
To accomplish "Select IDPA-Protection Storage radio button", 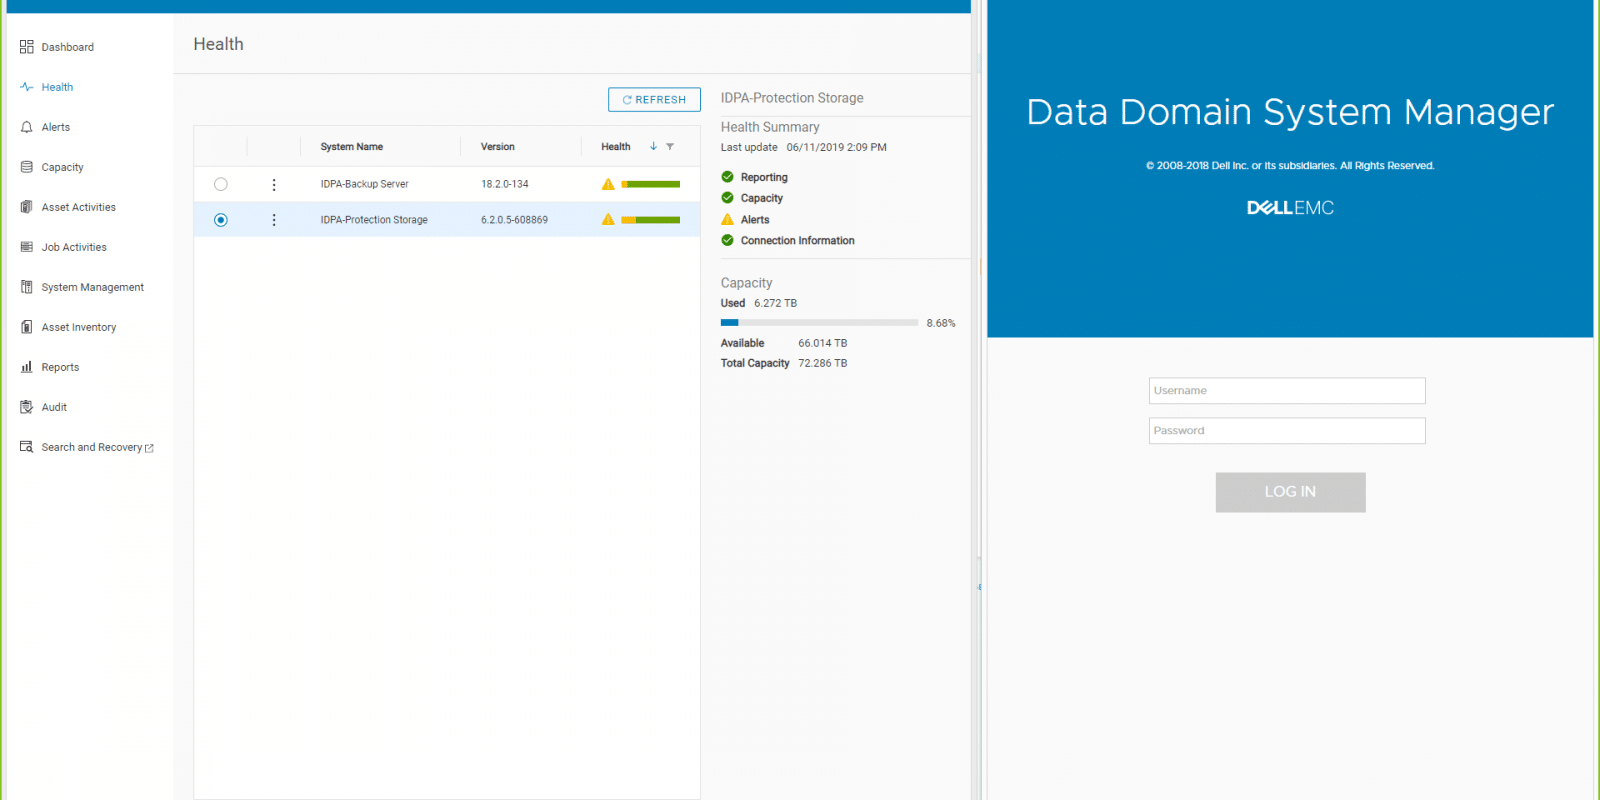I will (221, 220).
